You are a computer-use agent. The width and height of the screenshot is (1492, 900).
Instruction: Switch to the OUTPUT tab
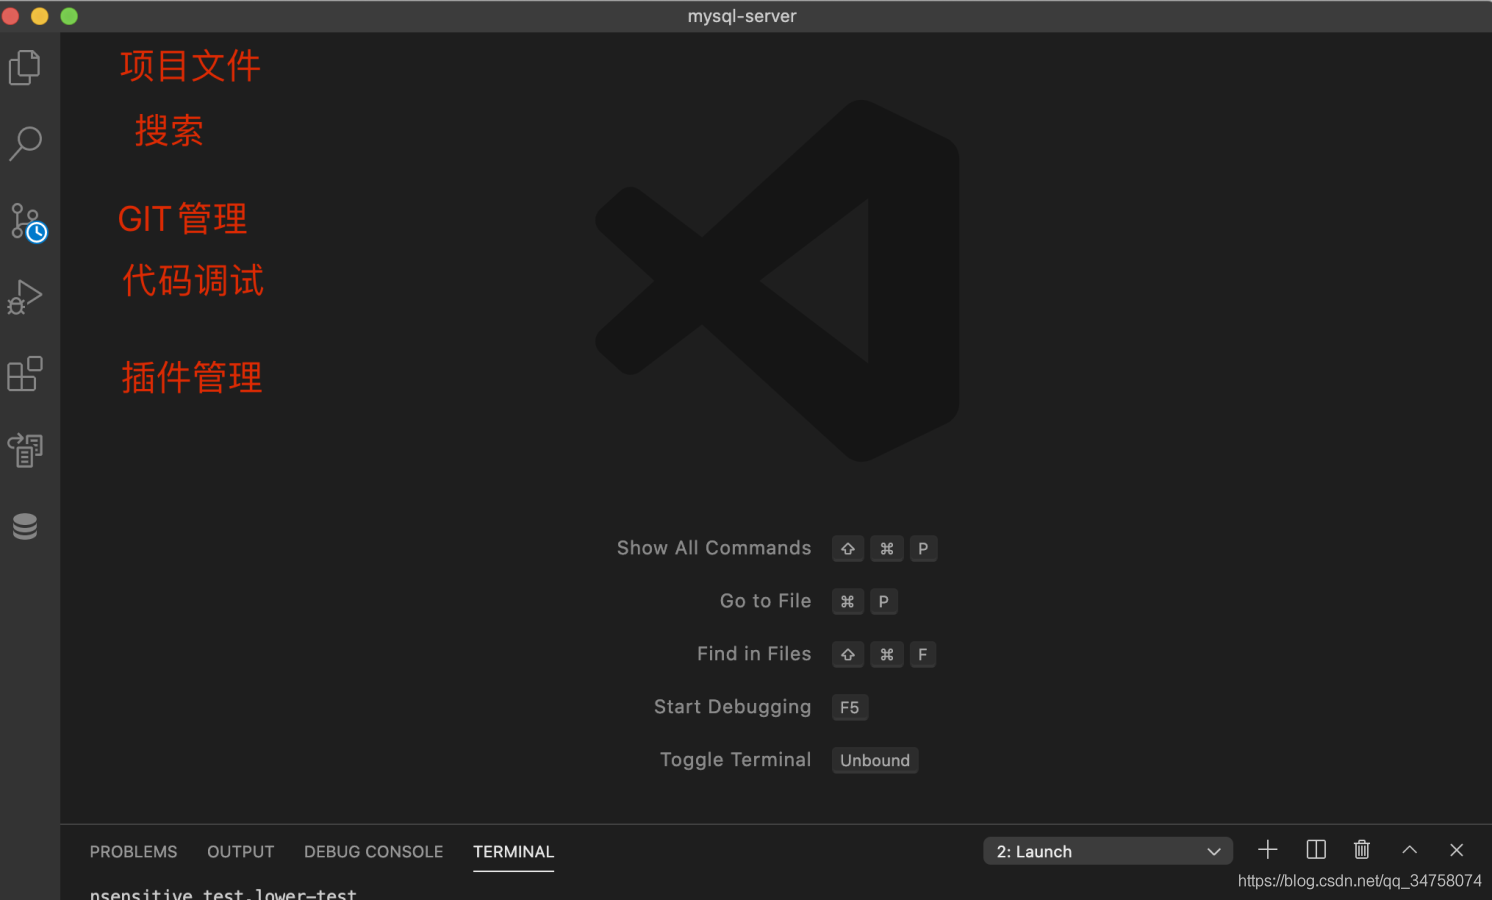[241, 852]
